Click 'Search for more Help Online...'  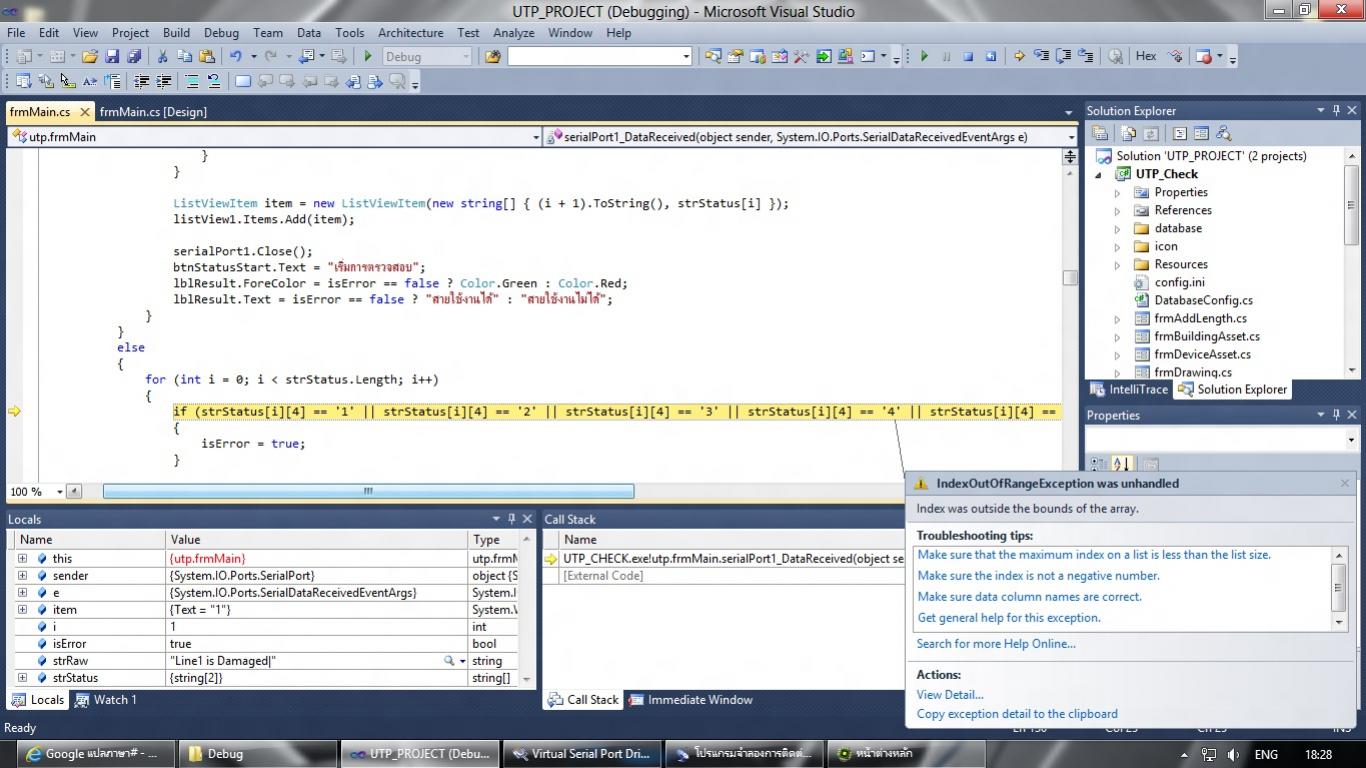click(996, 644)
